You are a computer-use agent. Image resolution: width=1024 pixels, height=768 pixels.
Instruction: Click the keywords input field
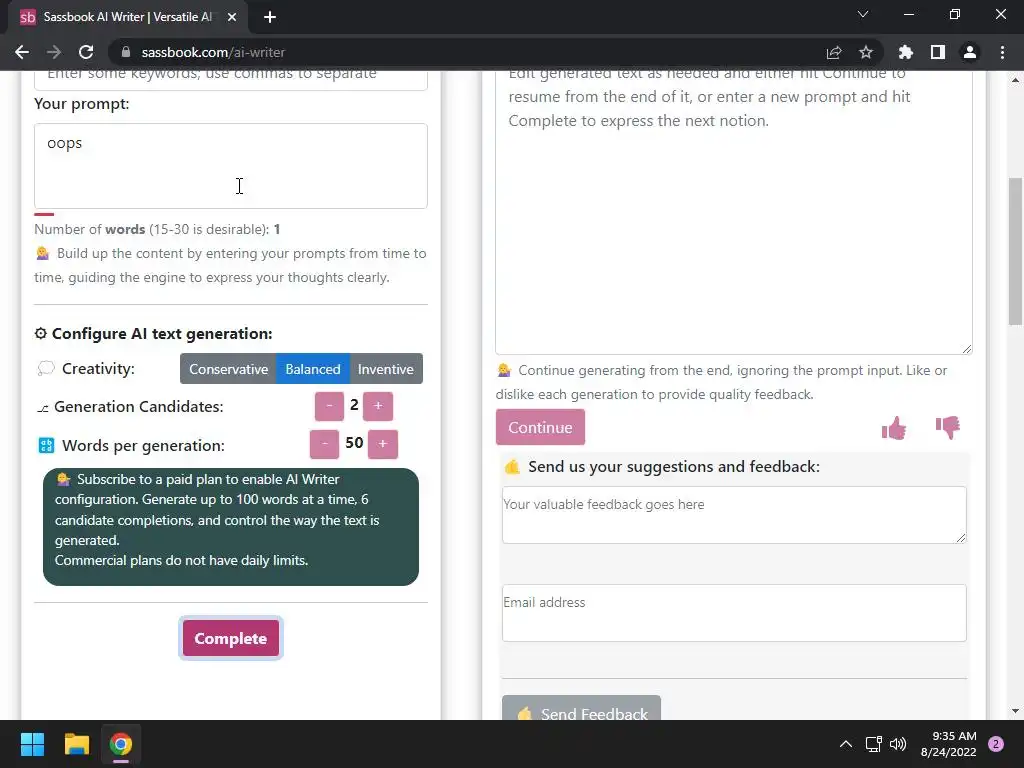click(231, 80)
